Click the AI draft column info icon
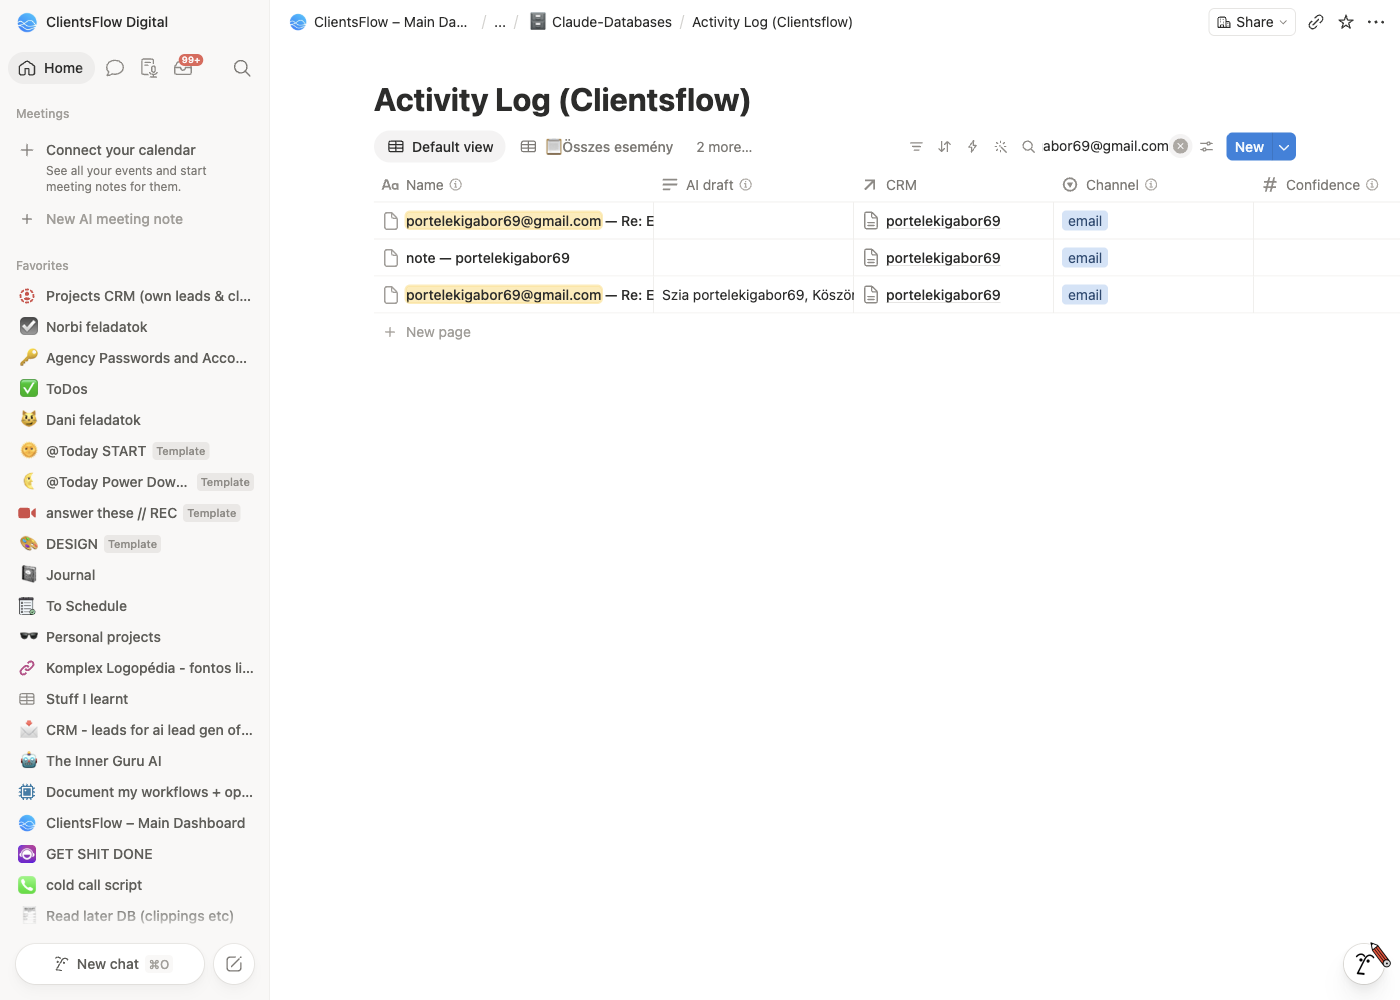This screenshot has width=1400, height=1000. coord(746,185)
